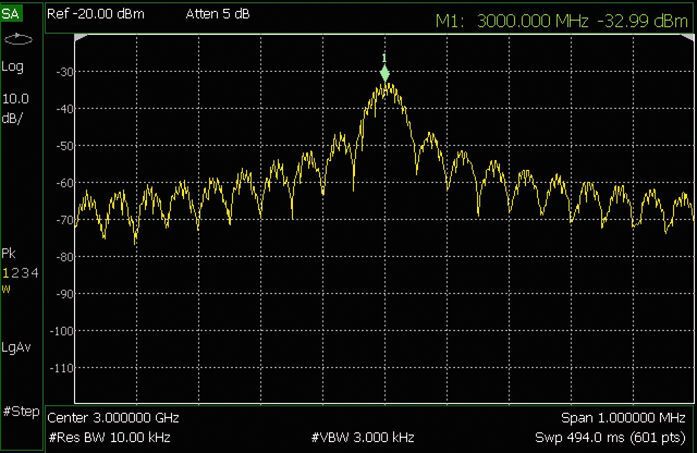This screenshot has height=453, width=697.
Task: Select trace number 2 indicator
Action: coord(15,273)
